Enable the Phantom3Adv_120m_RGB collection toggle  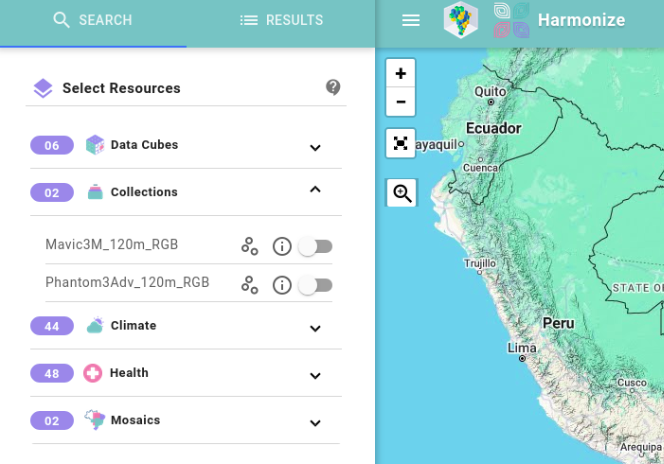tap(315, 285)
